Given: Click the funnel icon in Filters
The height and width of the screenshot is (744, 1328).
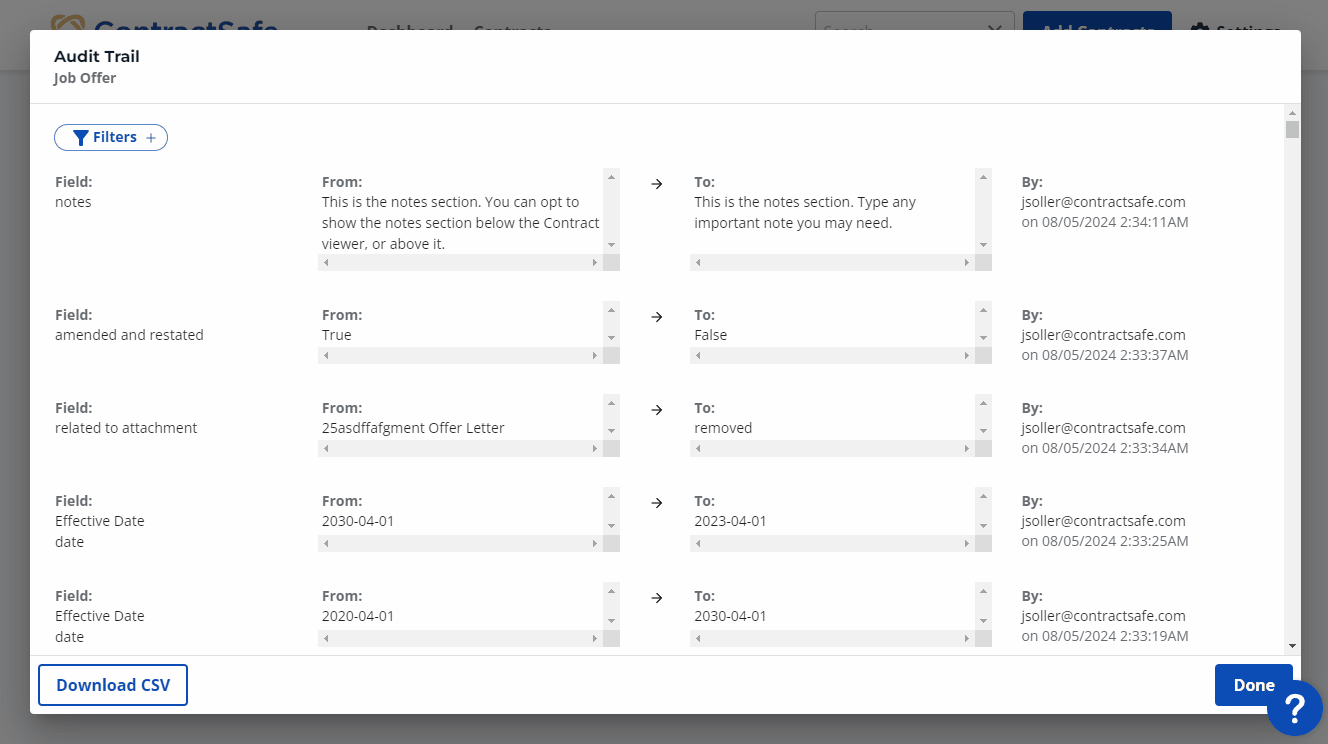Looking at the screenshot, I should pos(81,138).
